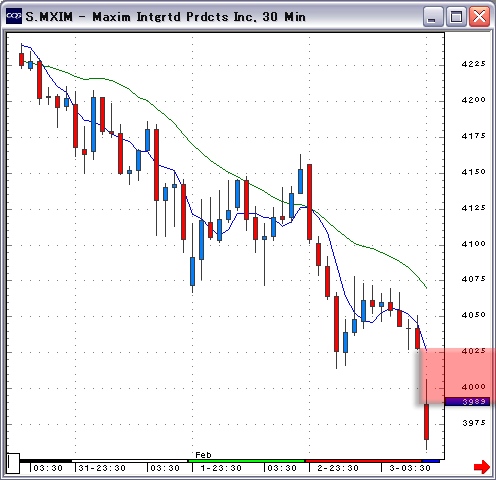Click the 4125 price axis label
496x480 pixels.
(473, 208)
